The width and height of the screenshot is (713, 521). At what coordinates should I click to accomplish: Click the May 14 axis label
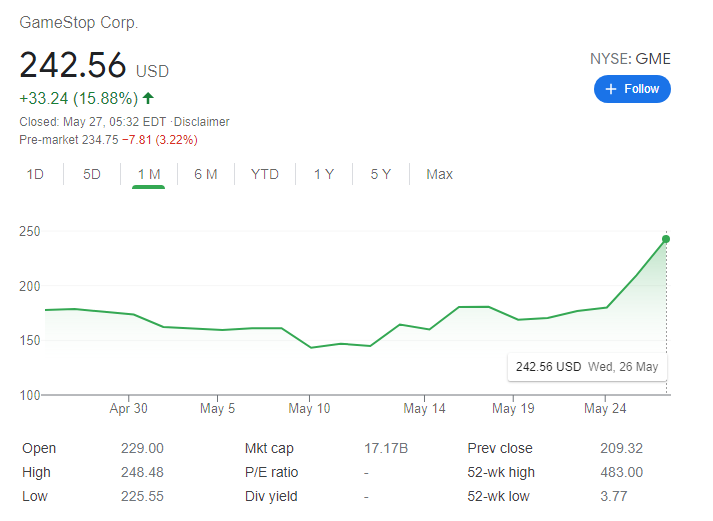(x=424, y=408)
